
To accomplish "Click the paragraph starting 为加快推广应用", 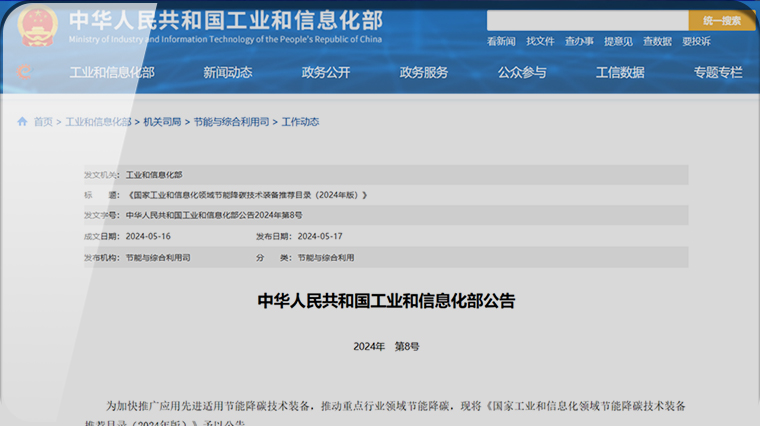I will point(386,414).
